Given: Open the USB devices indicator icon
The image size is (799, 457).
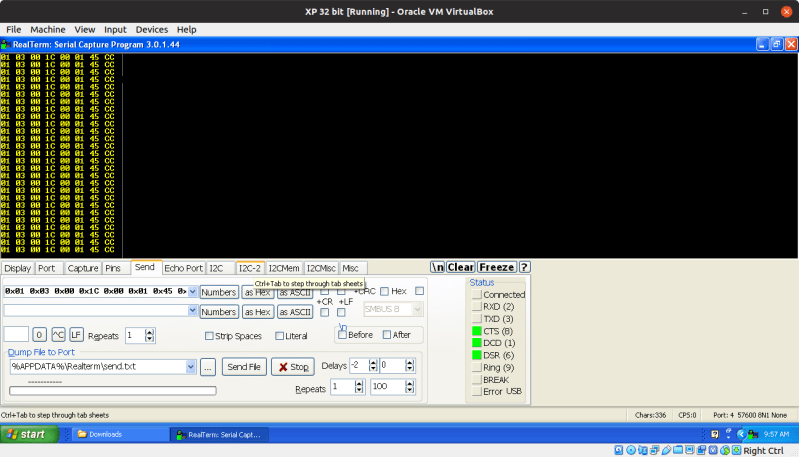Looking at the screenshot, I should pos(666,450).
